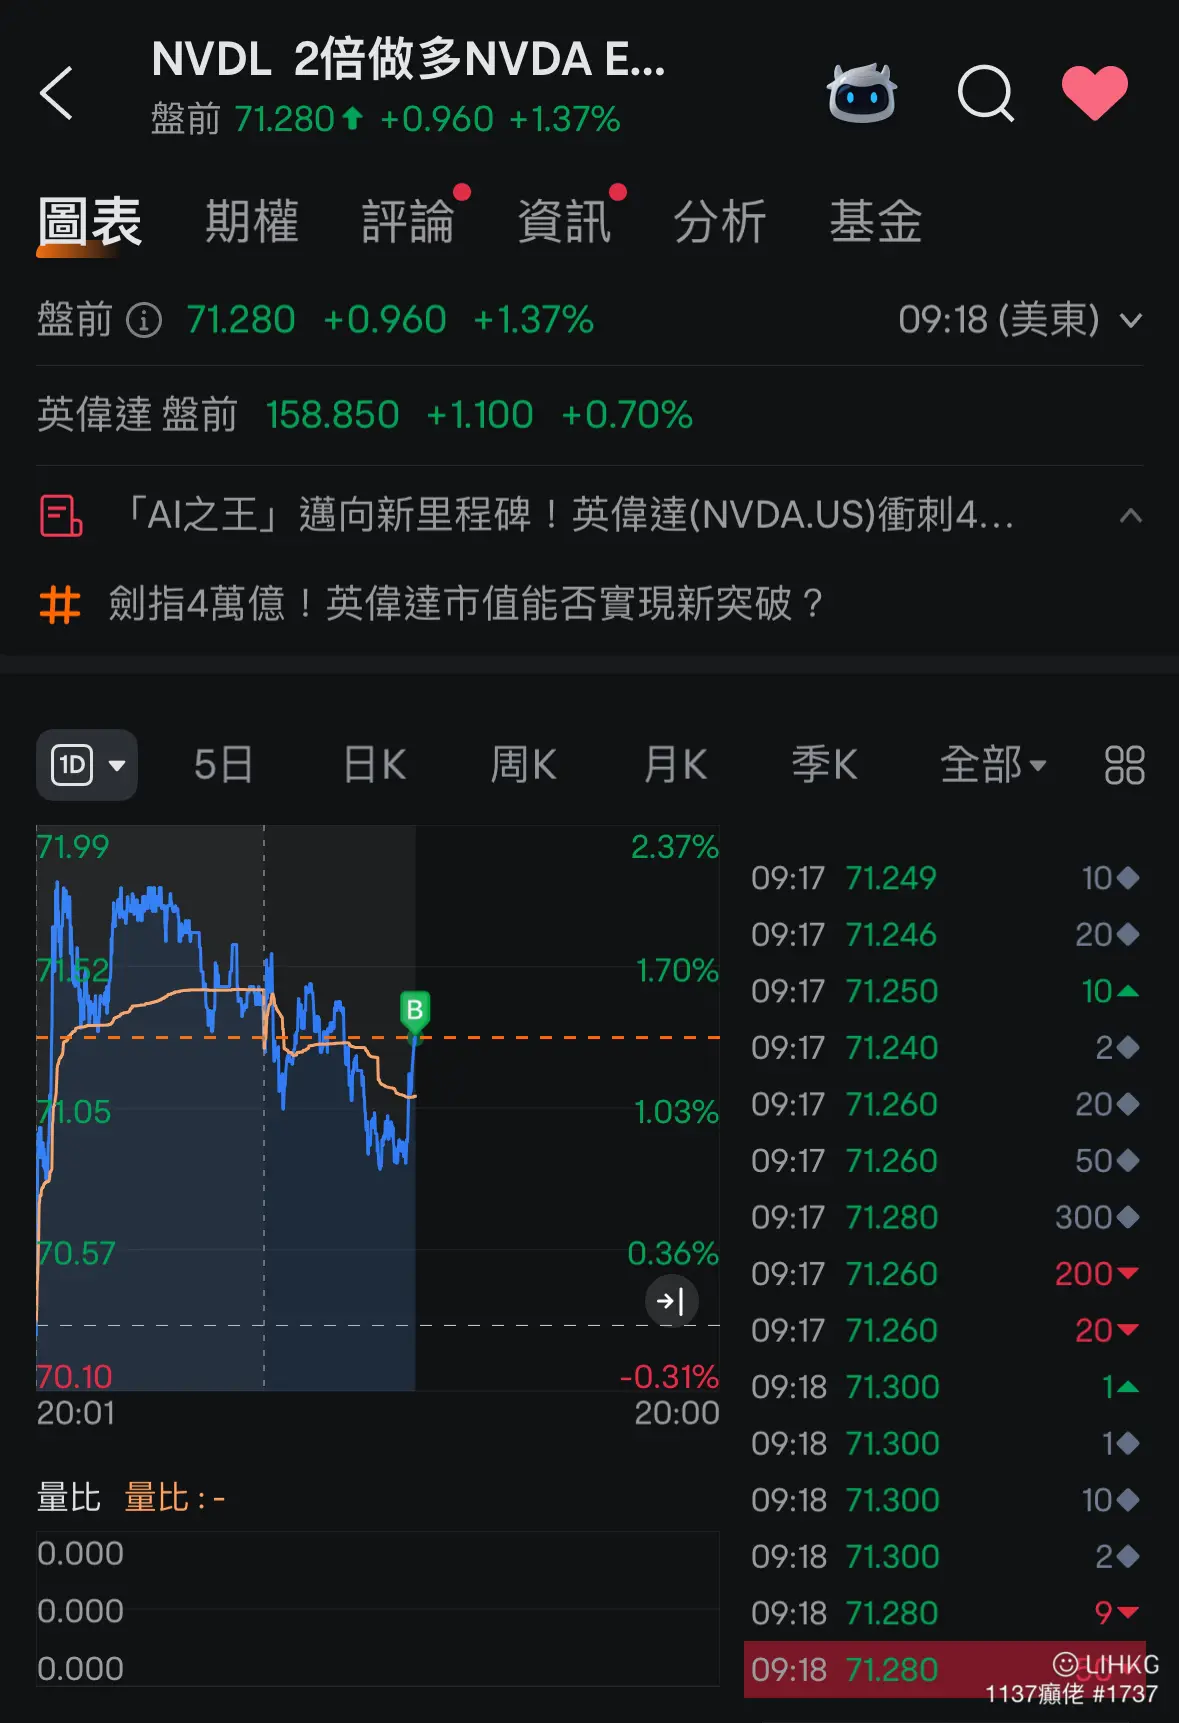
Task: Select the 09:17 71.246 trade row
Action: click(x=945, y=935)
